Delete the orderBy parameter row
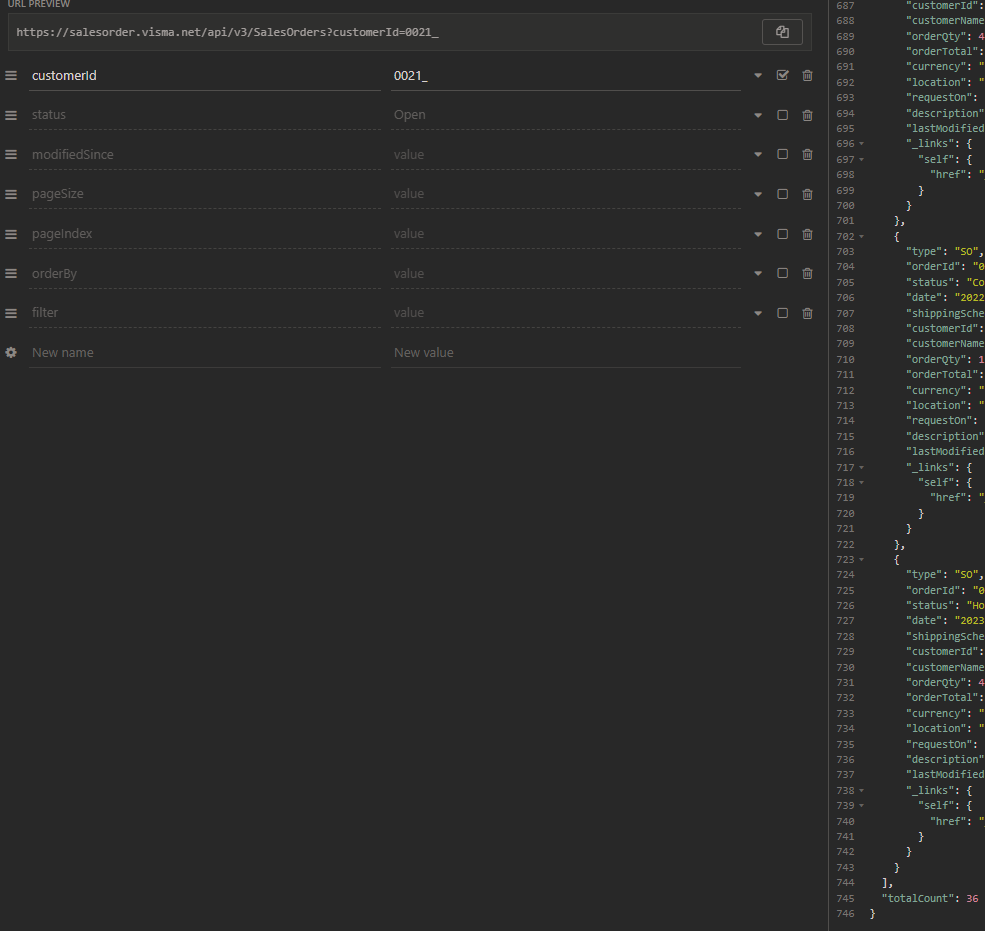Screen dimensions: 985x931 (x=807, y=273)
